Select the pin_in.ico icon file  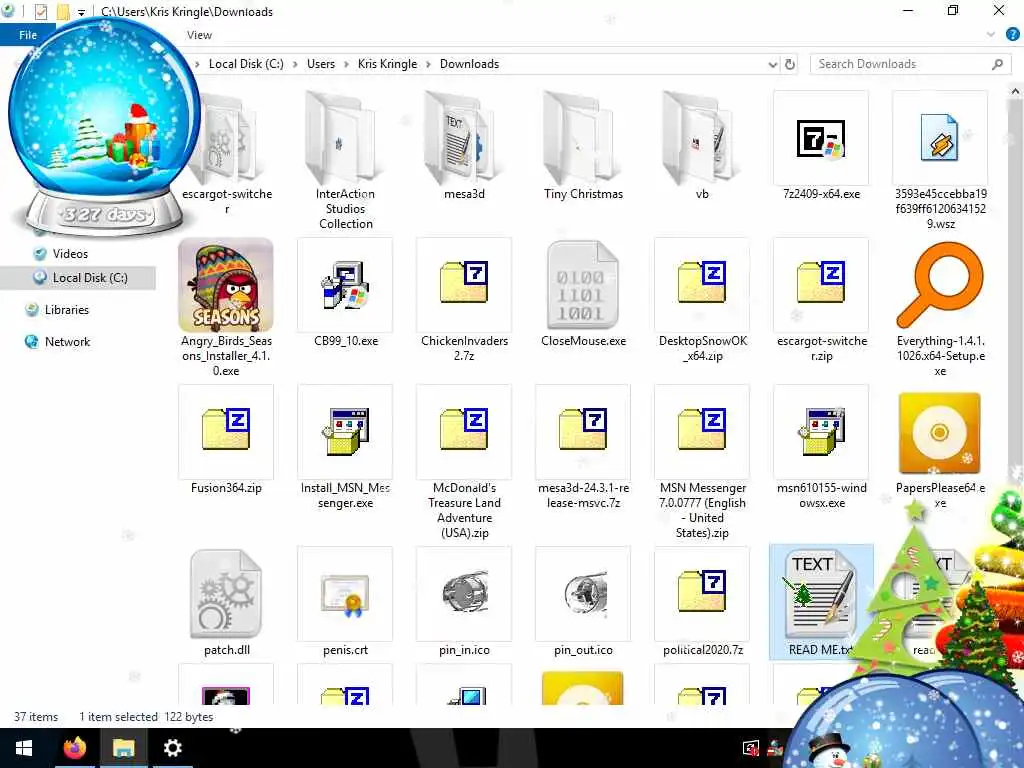point(464,602)
